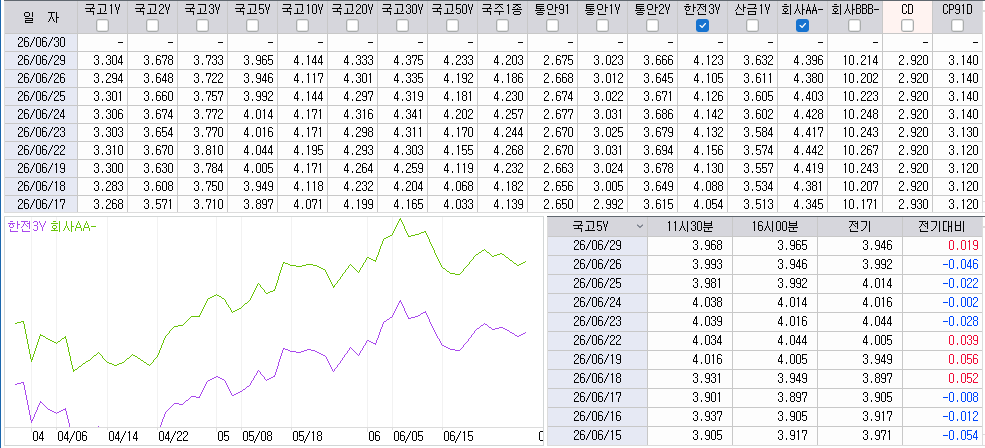Click the 06/05 chart axis label
The height and width of the screenshot is (448, 985).
(x=408, y=436)
